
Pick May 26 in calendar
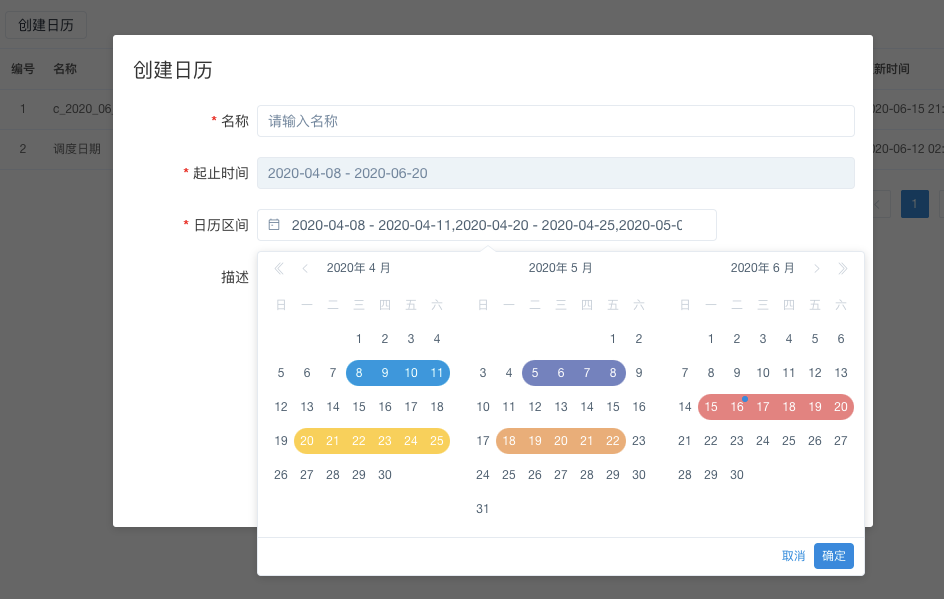(535, 475)
